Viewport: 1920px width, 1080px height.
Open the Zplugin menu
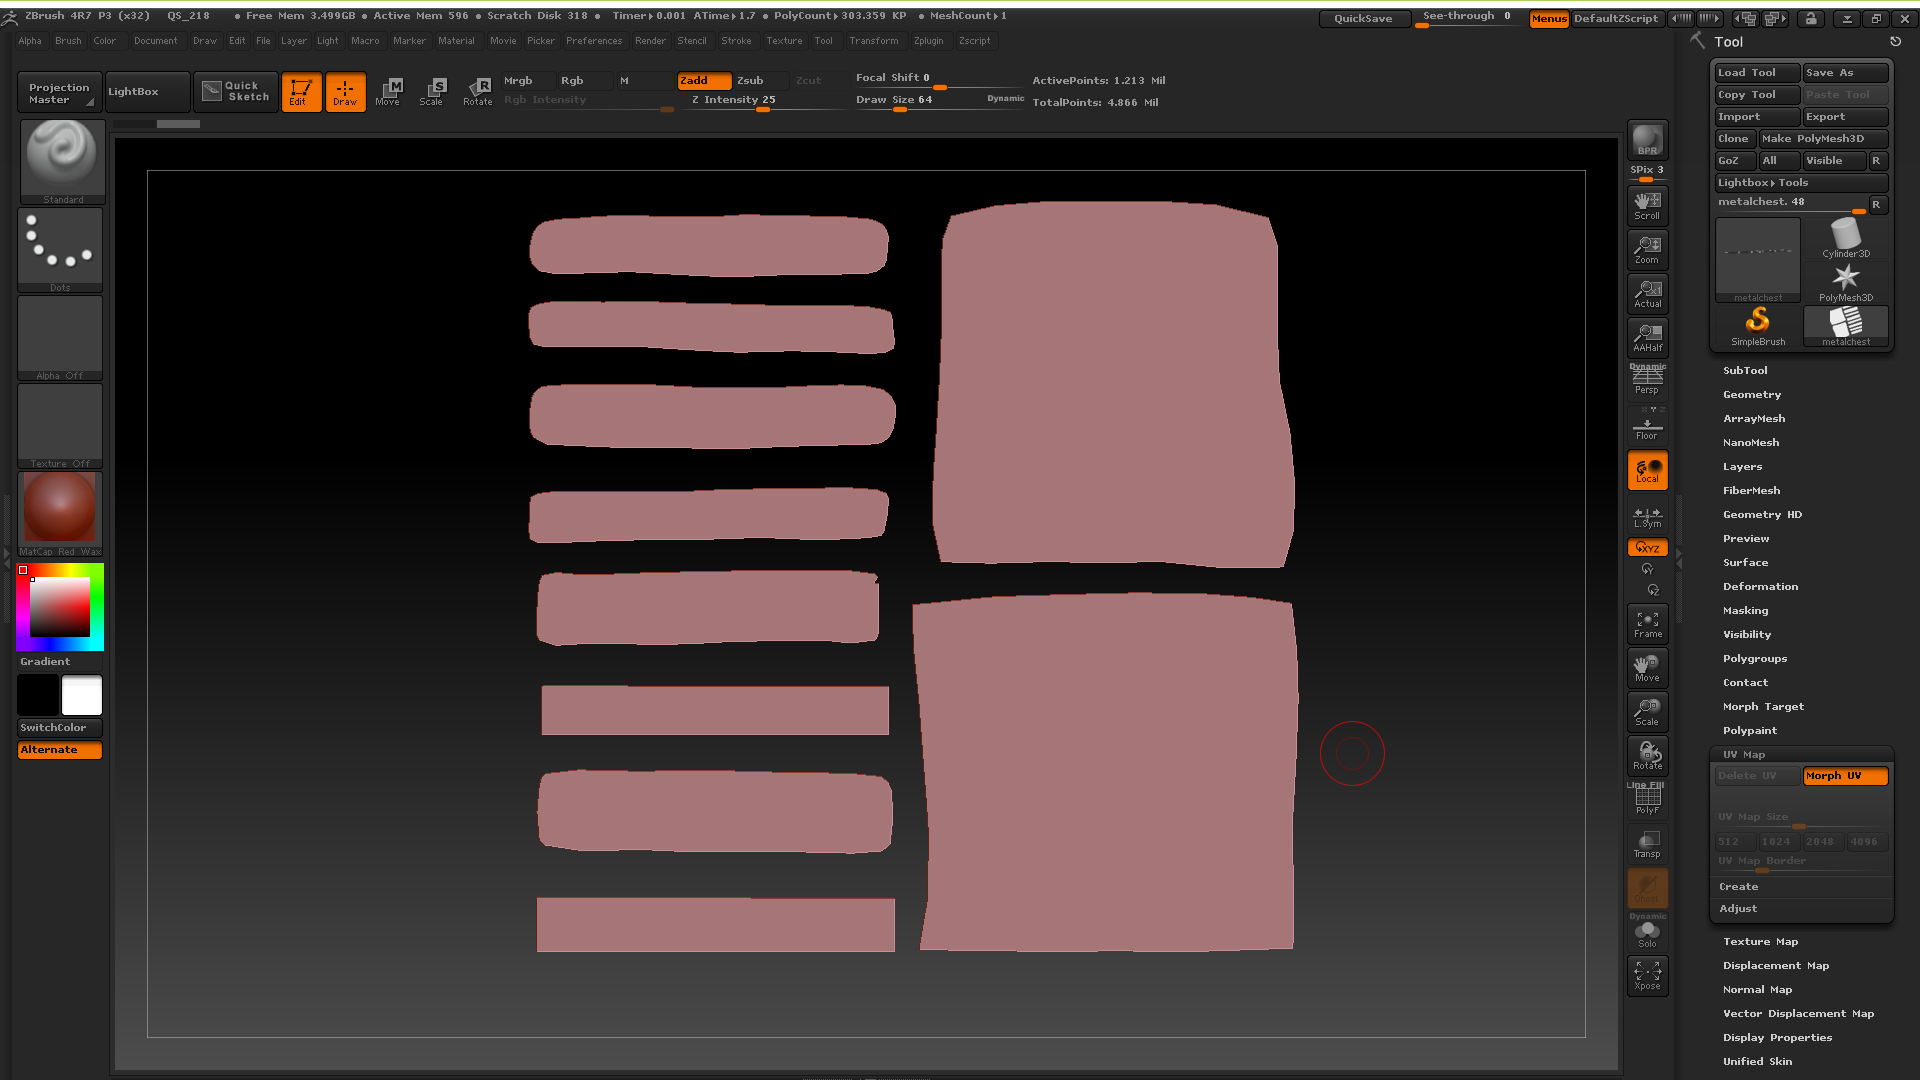928,41
